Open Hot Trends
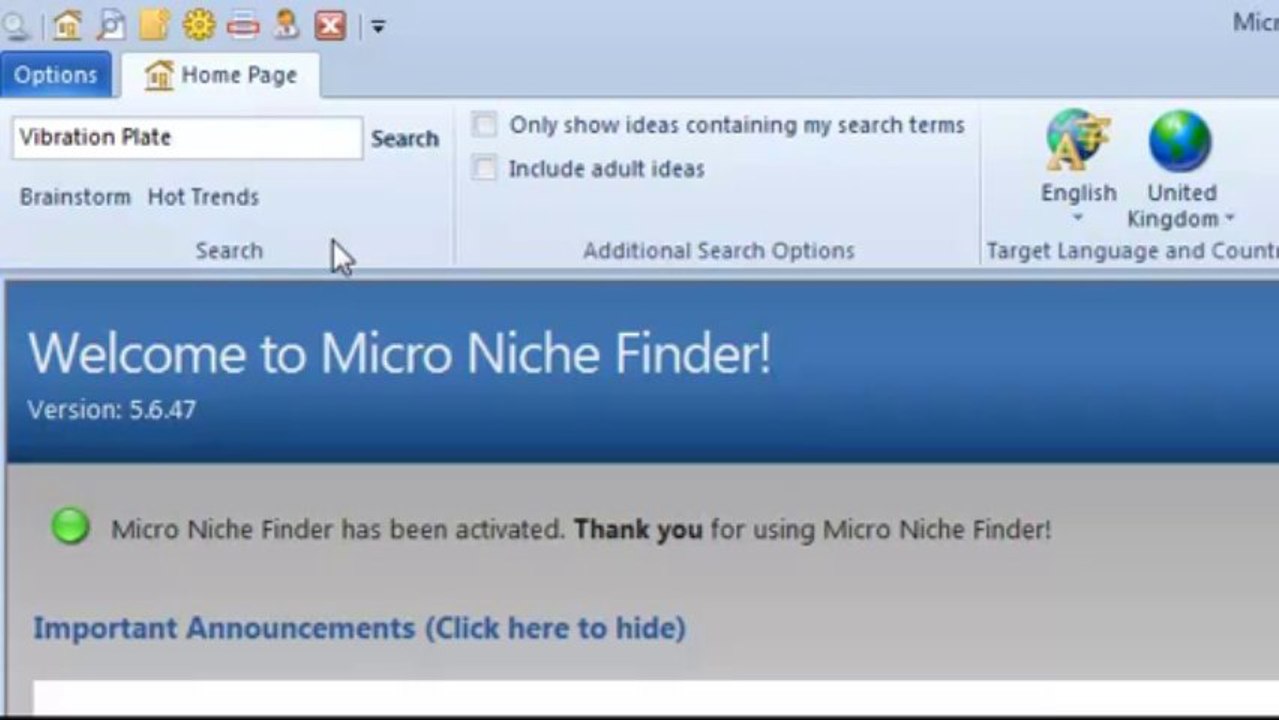 [203, 197]
